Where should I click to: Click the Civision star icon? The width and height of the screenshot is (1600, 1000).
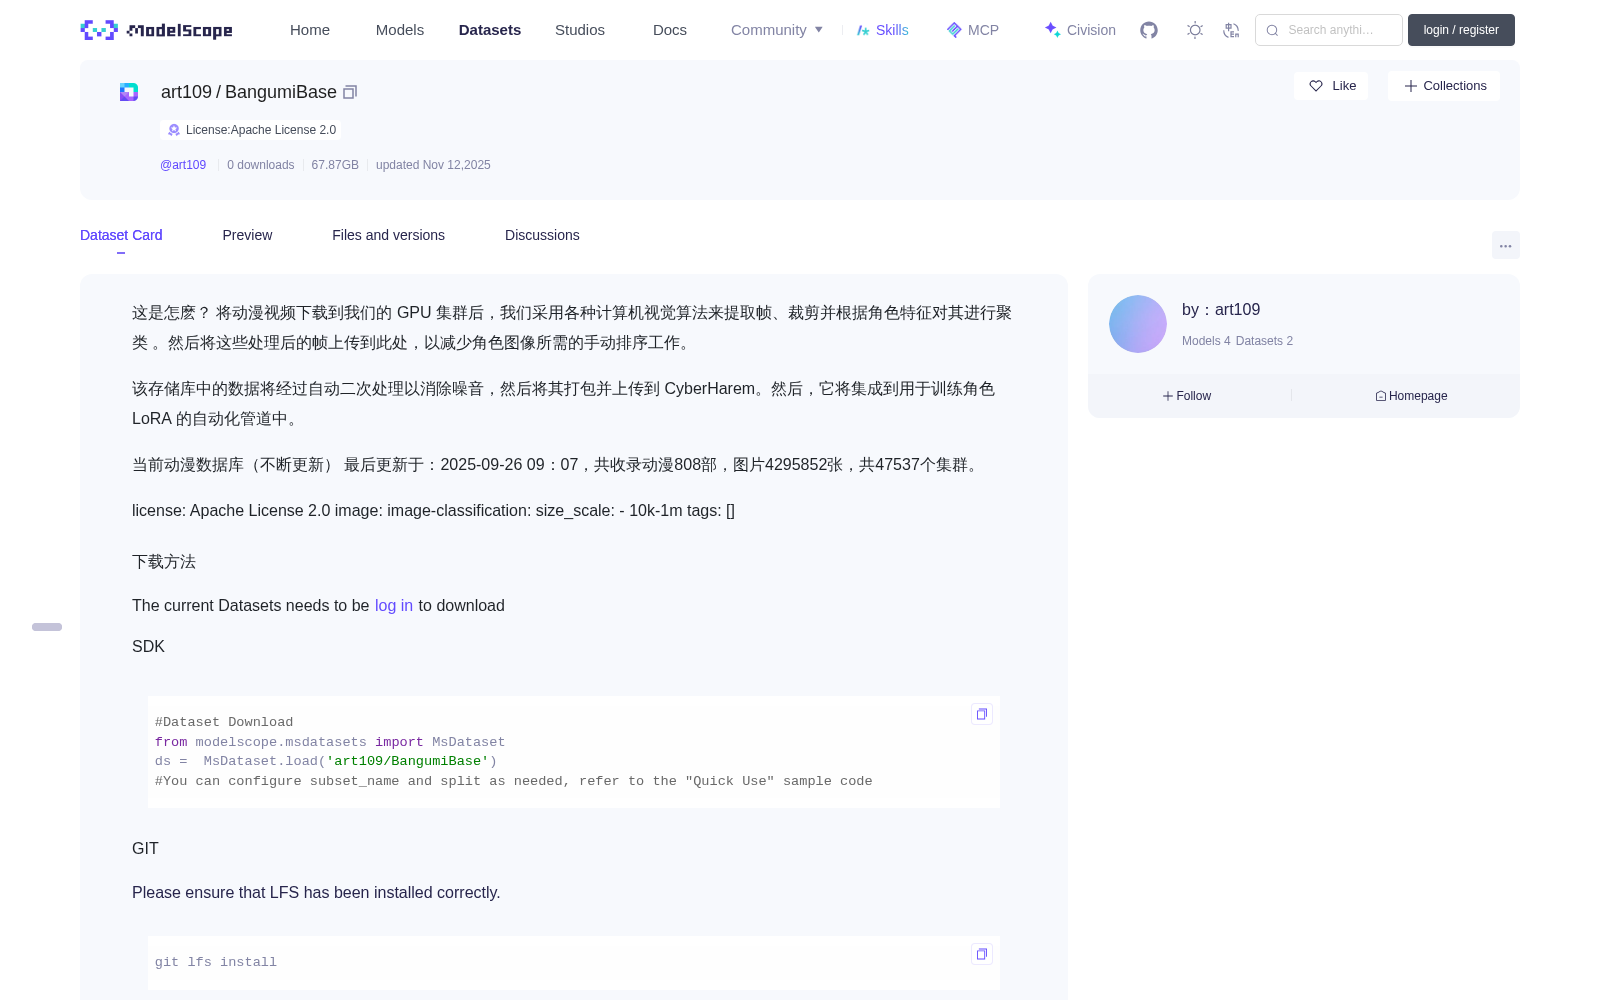point(1052,29)
